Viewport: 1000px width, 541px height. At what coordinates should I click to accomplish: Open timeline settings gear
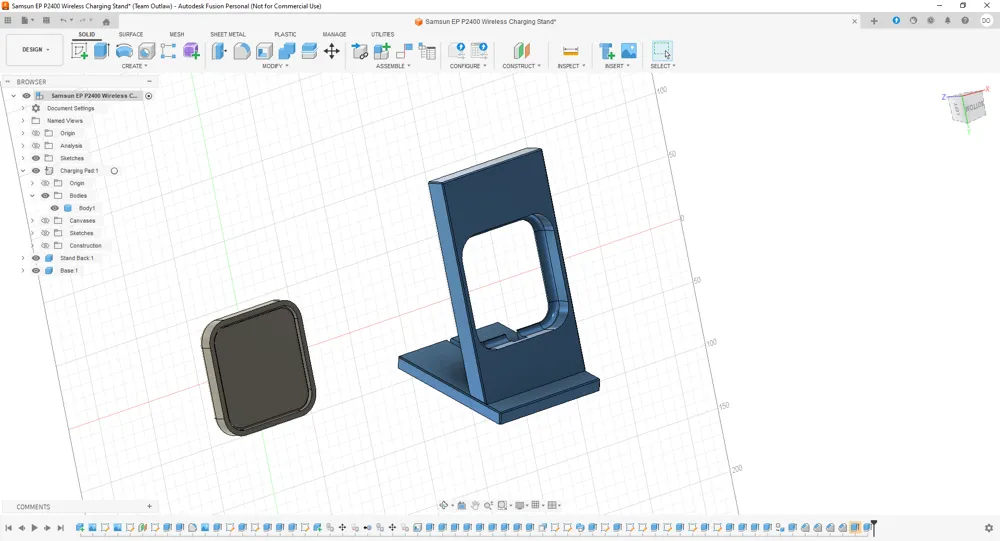pyautogui.click(x=989, y=528)
